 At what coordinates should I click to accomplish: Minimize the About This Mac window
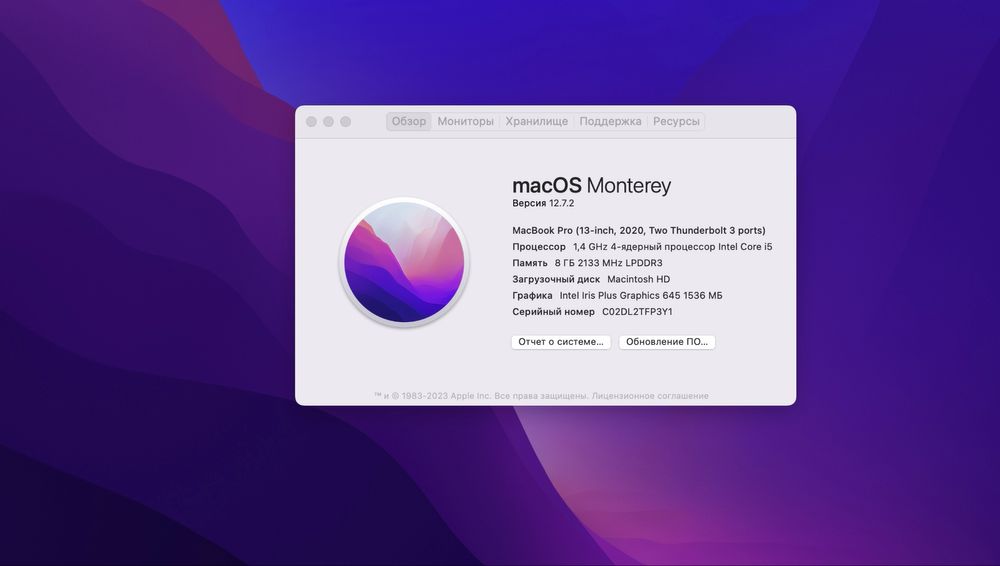click(x=328, y=121)
